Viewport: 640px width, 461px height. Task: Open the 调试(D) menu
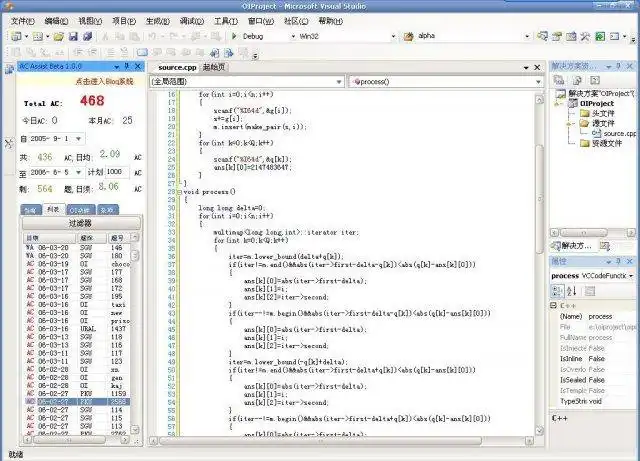(x=191, y=21)
